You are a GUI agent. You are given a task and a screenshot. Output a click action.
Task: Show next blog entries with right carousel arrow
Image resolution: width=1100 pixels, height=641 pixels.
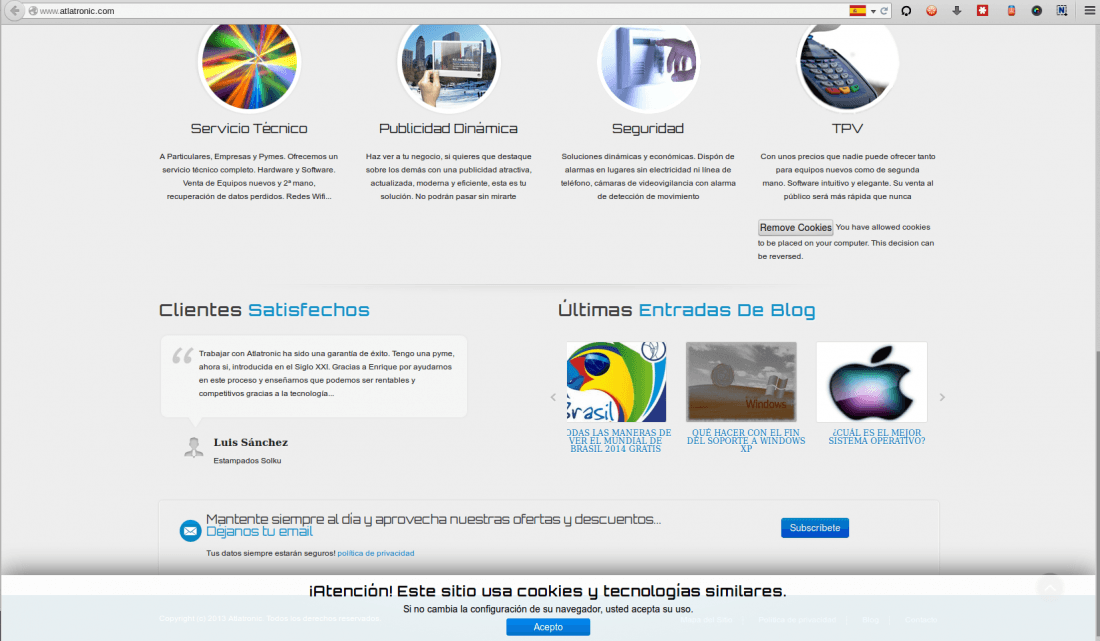(942, 397)
